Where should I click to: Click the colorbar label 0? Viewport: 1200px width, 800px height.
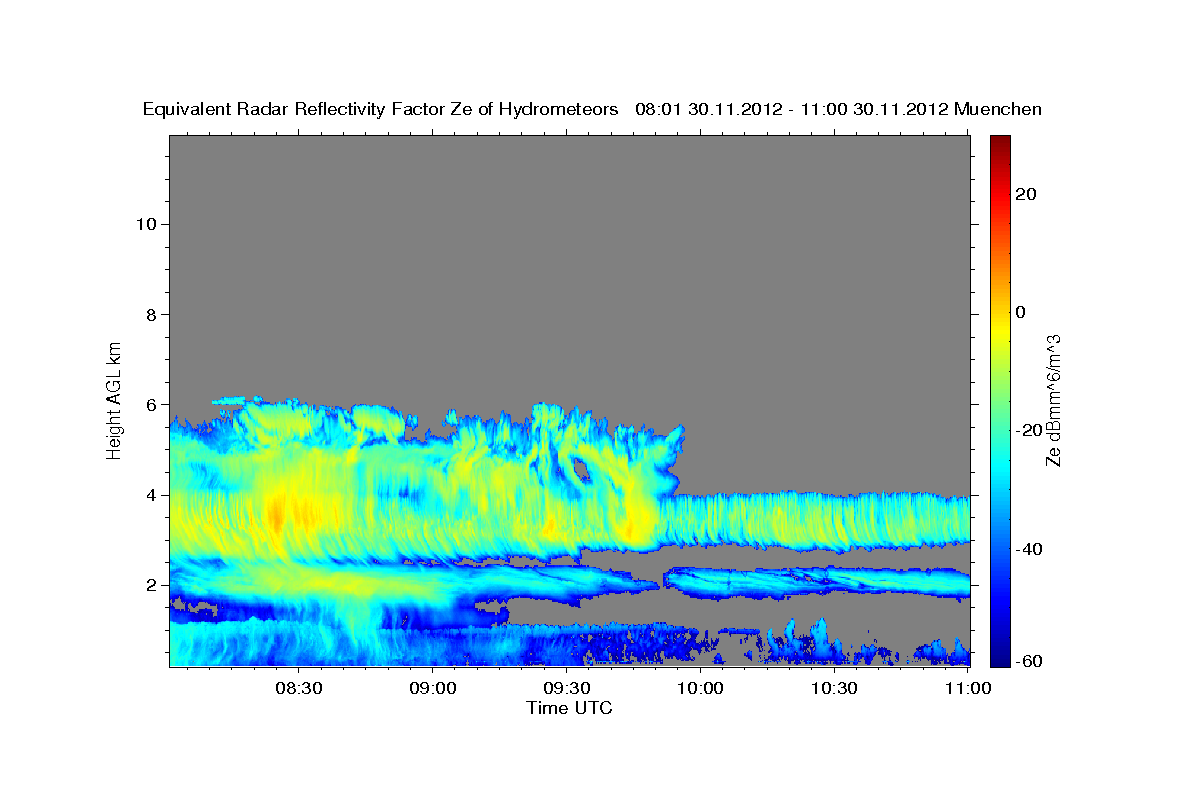click(1021, 312)
